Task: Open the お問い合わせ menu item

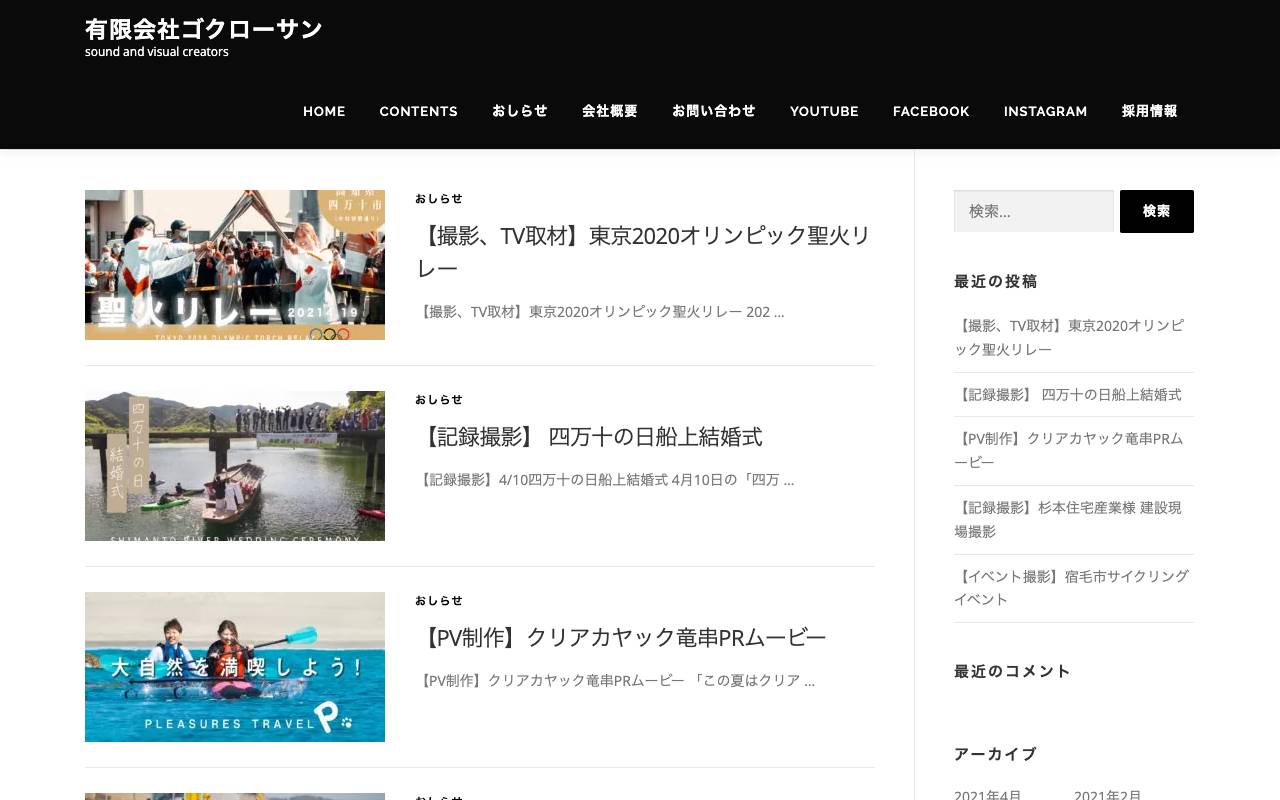Action: tap(714, 111)
